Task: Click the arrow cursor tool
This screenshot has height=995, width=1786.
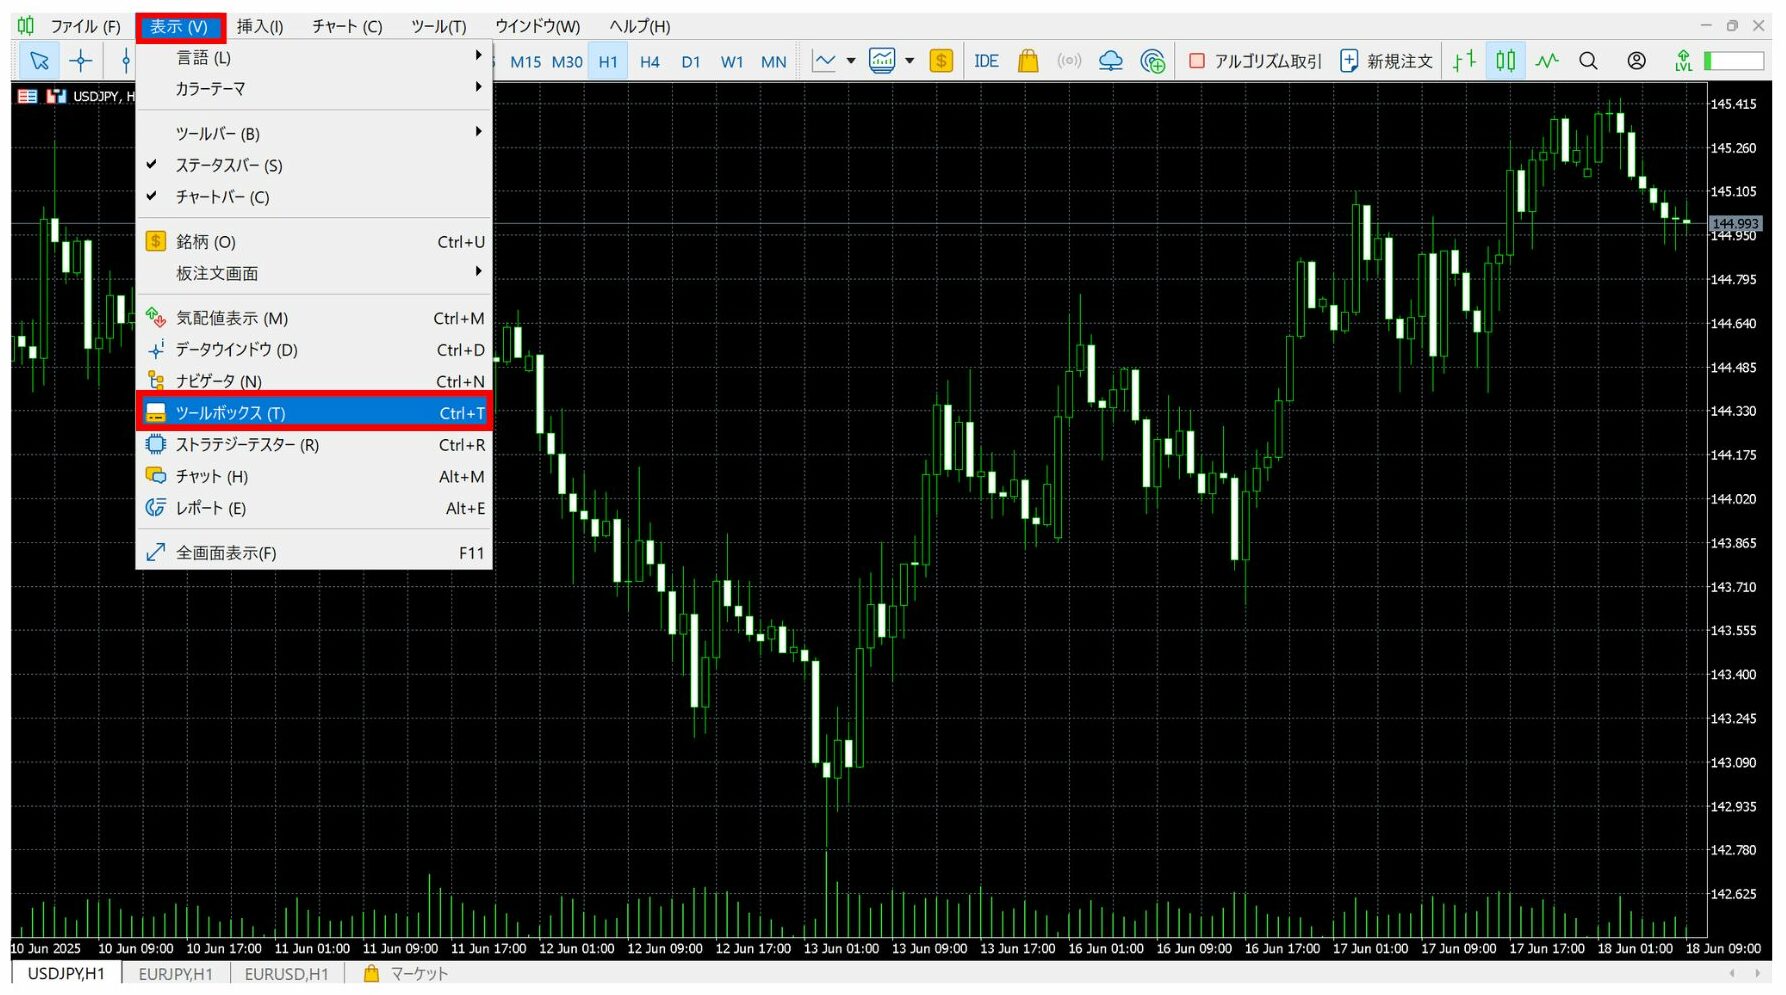Action: tap(39, 61)
